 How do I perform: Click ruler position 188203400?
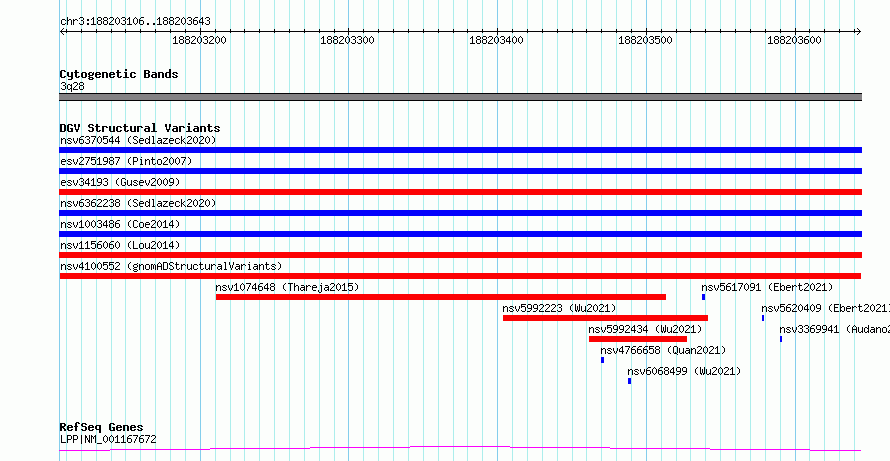496,40
